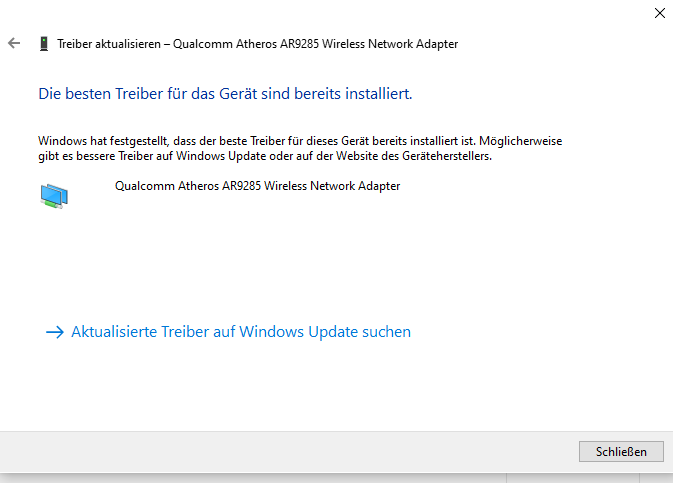This screenshot has width=673, height=483.
Task: Click the arrow icon before 'Aktualisierte Treiber'
Action: (55, 332)
